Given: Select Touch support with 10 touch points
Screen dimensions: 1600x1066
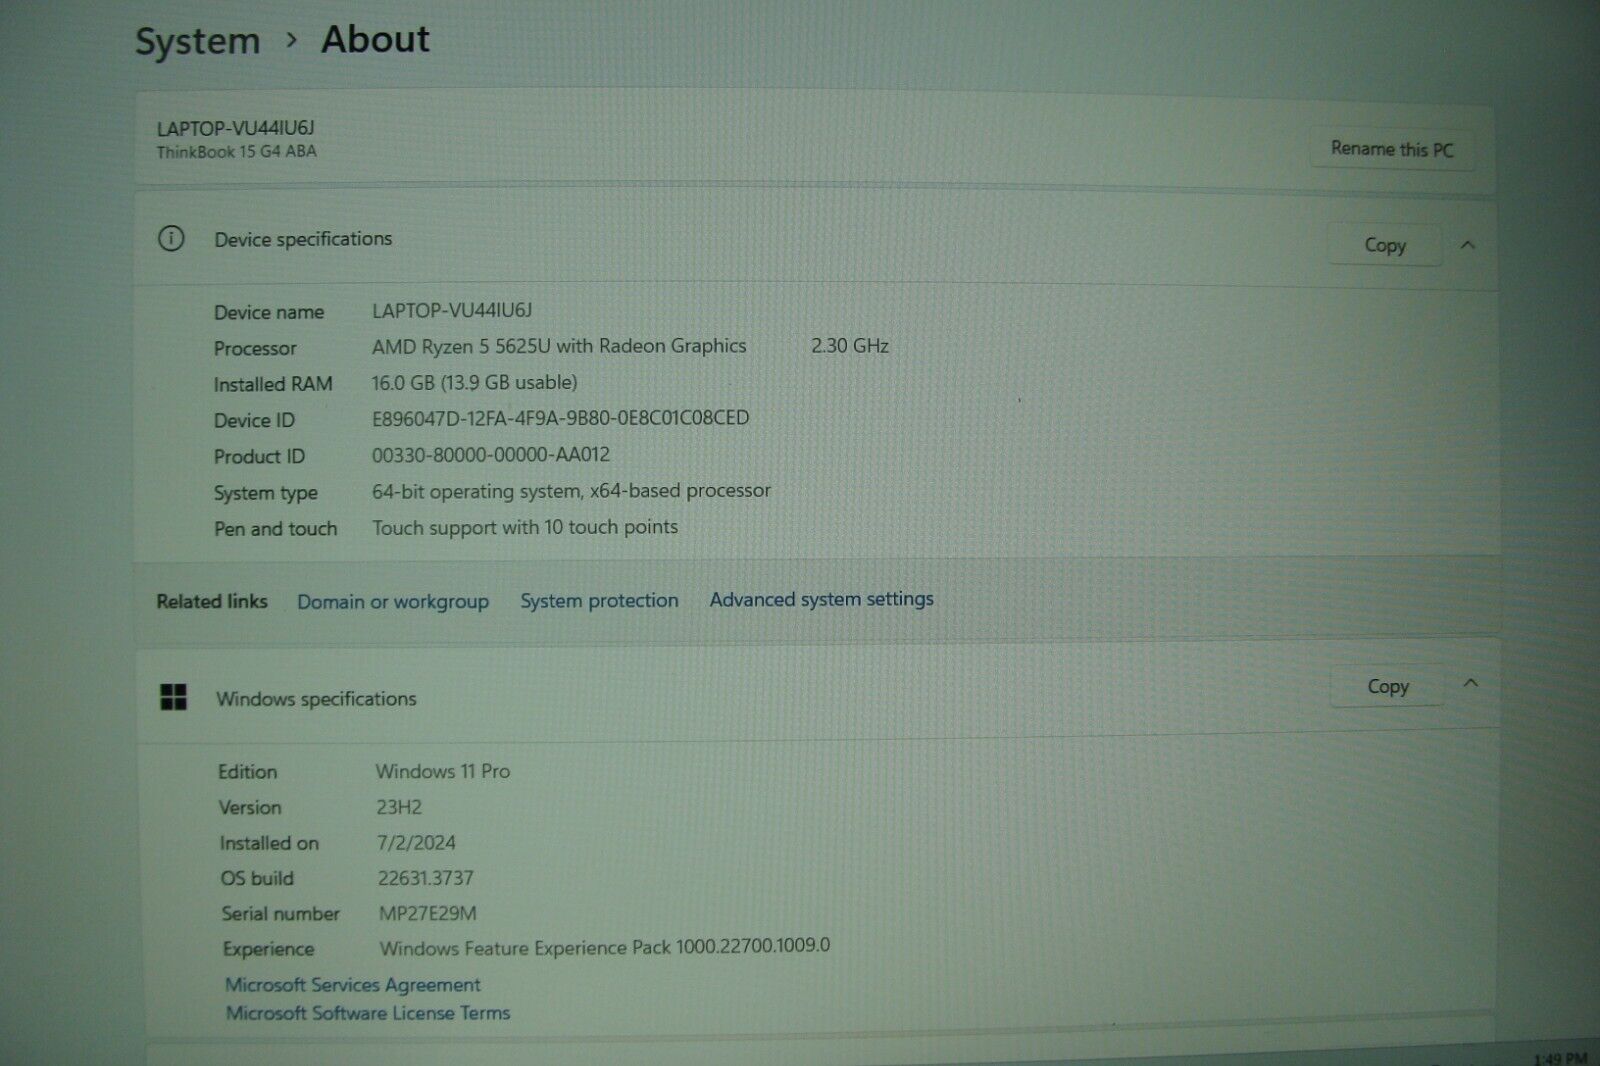Looking at the screenshot, I should (x=525, y=527).
